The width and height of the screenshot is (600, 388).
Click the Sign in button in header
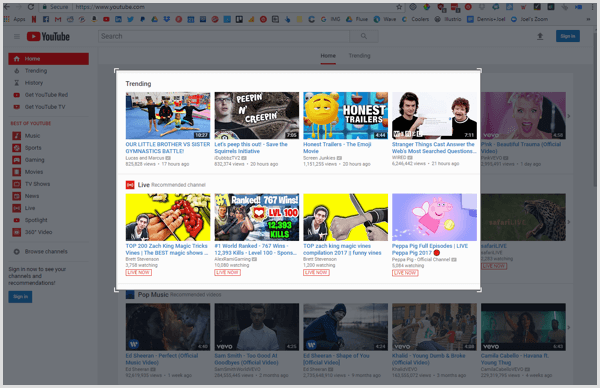pyautogui.click(x=568, y=36)
